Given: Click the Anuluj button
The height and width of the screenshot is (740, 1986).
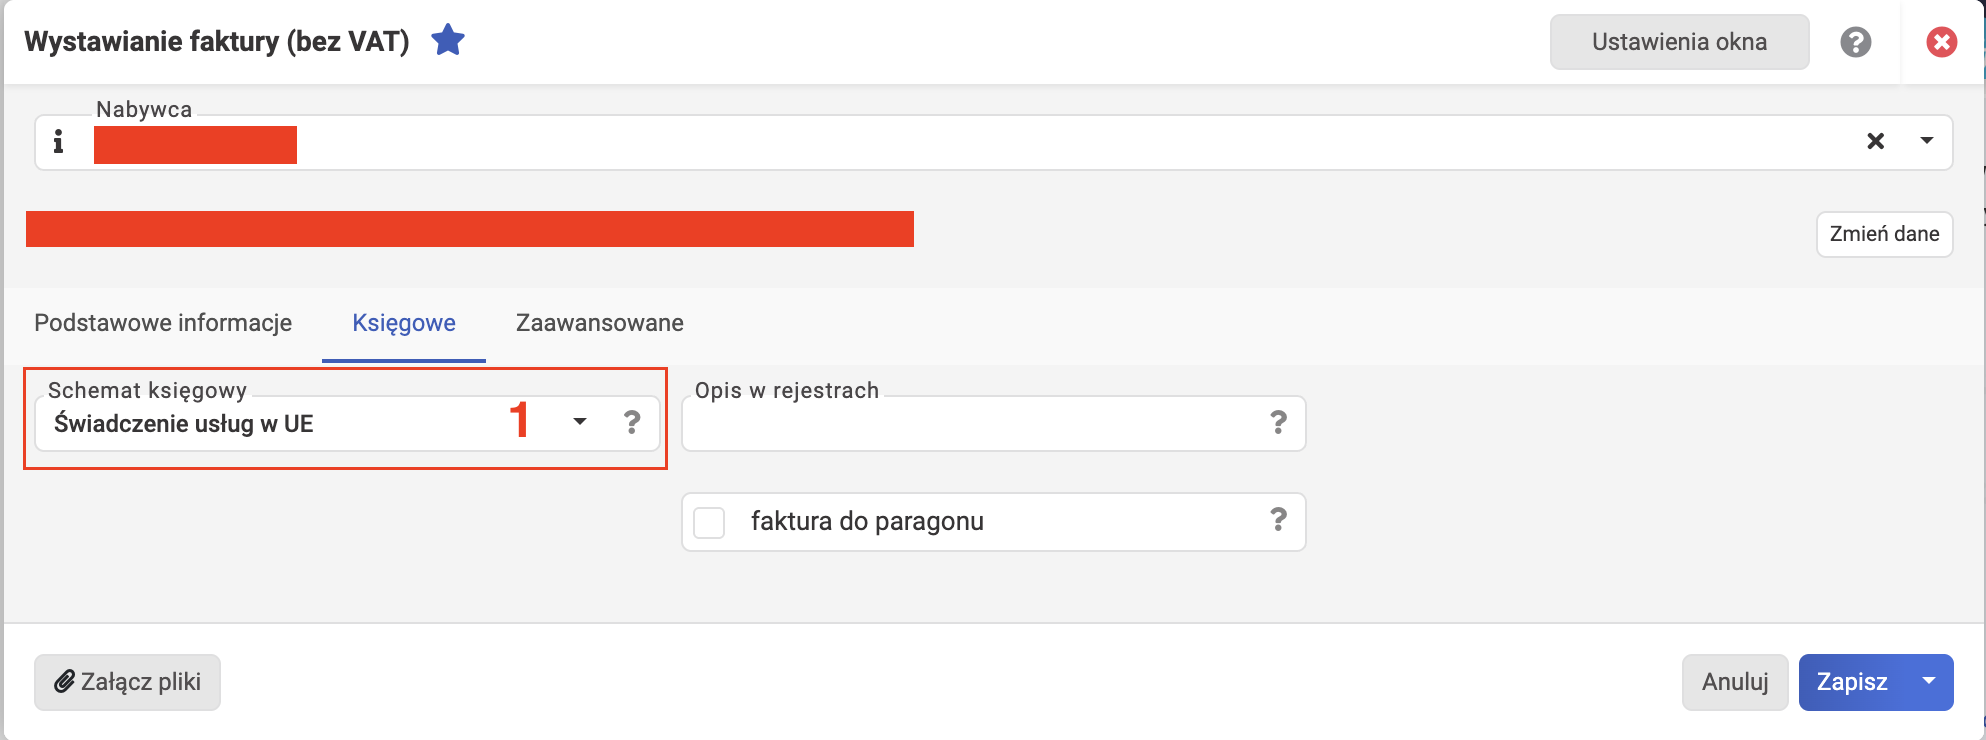Looking at the screenshot, I should click(x=1735, y=682).
